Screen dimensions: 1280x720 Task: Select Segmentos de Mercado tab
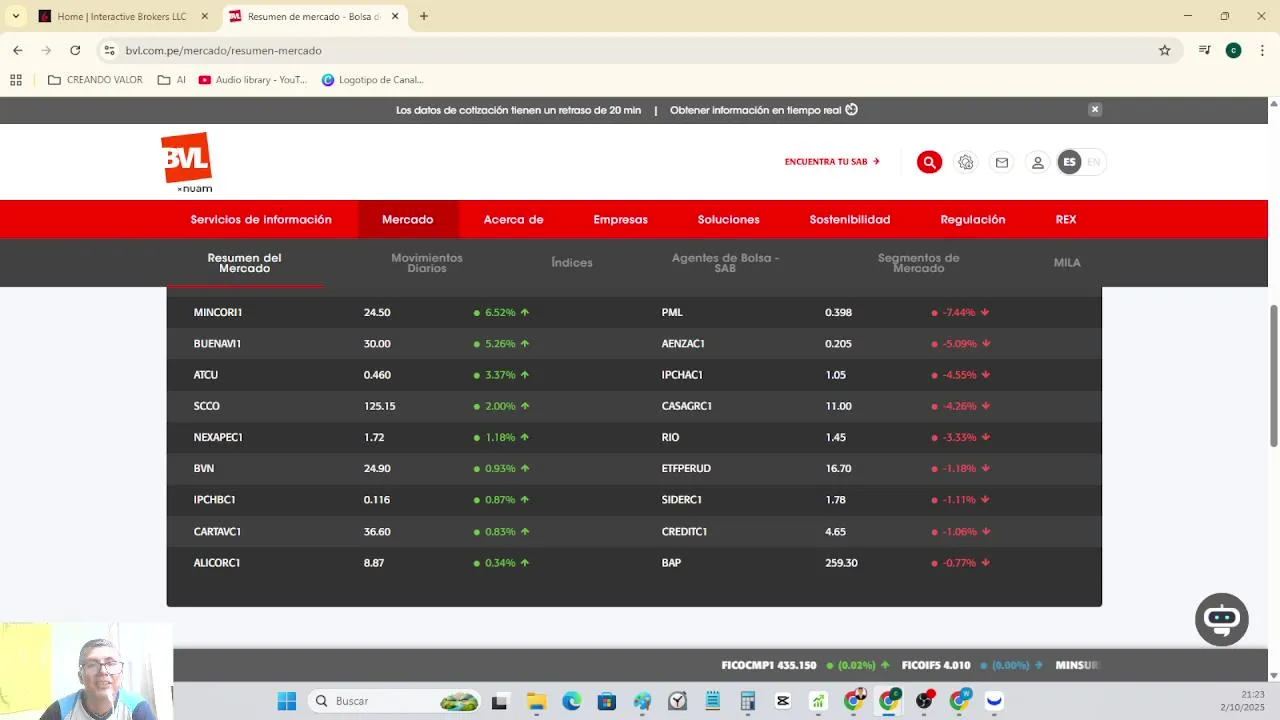(x=918, y=263)
